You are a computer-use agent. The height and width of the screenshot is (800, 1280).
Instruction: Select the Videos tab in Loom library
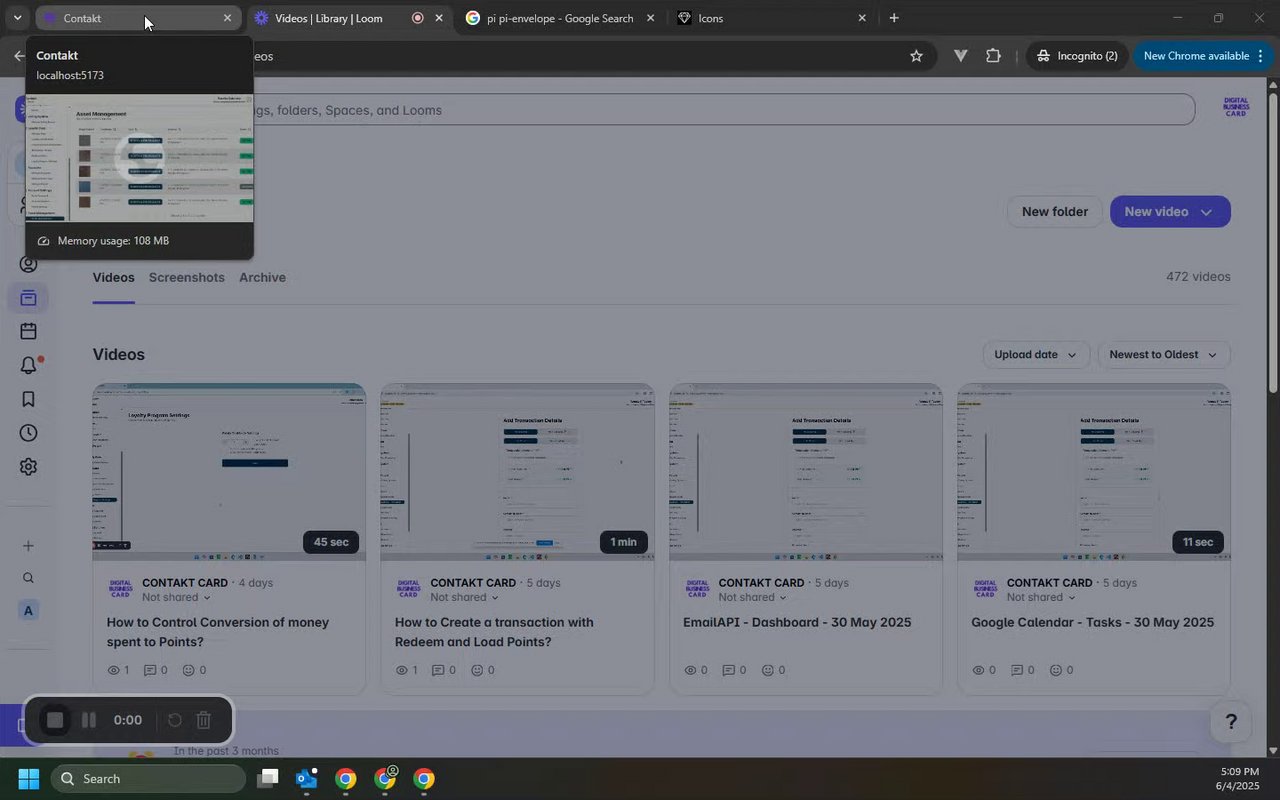pos(114,278)
